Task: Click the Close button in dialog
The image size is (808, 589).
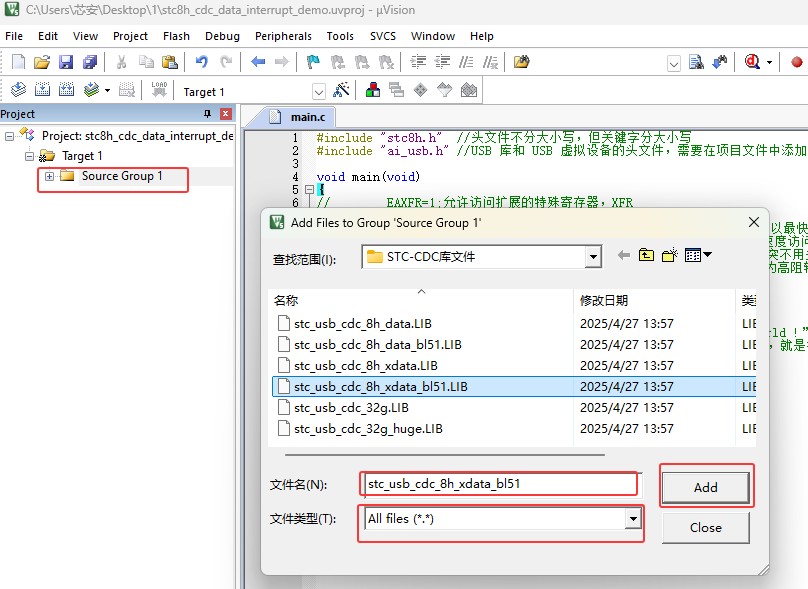Action: point(705,528)
